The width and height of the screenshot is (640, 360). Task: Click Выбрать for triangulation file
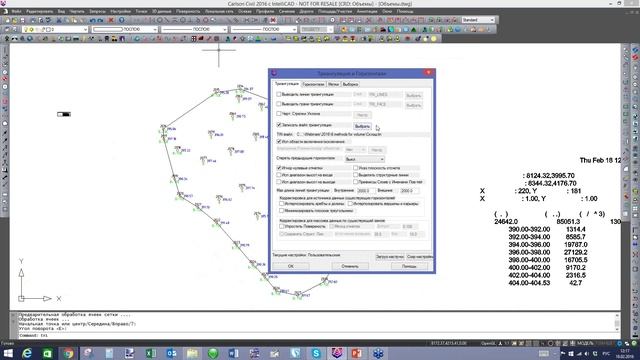click(x=362, y=126)
